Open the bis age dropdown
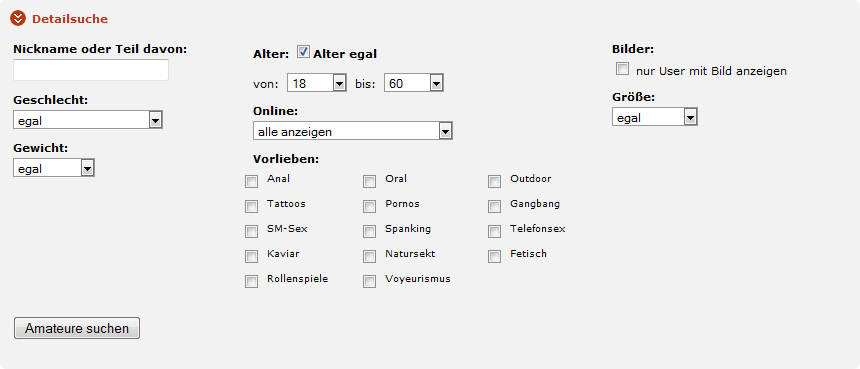 414,83
